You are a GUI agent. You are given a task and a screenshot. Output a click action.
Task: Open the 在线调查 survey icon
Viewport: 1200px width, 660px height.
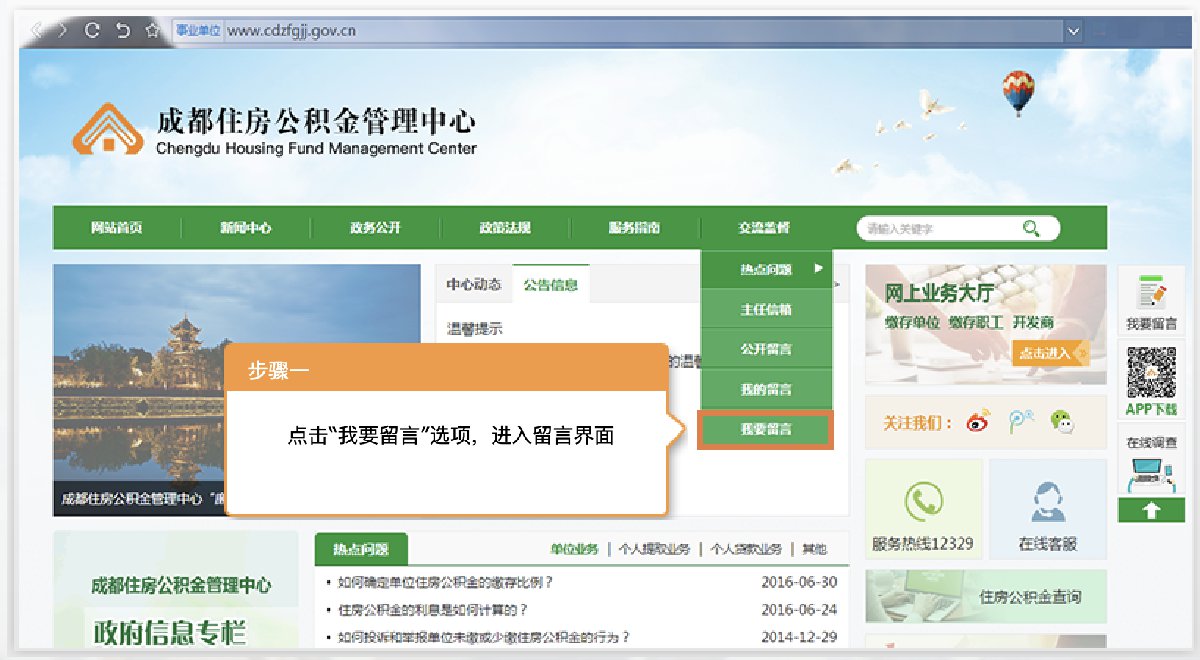[1151, 473]
